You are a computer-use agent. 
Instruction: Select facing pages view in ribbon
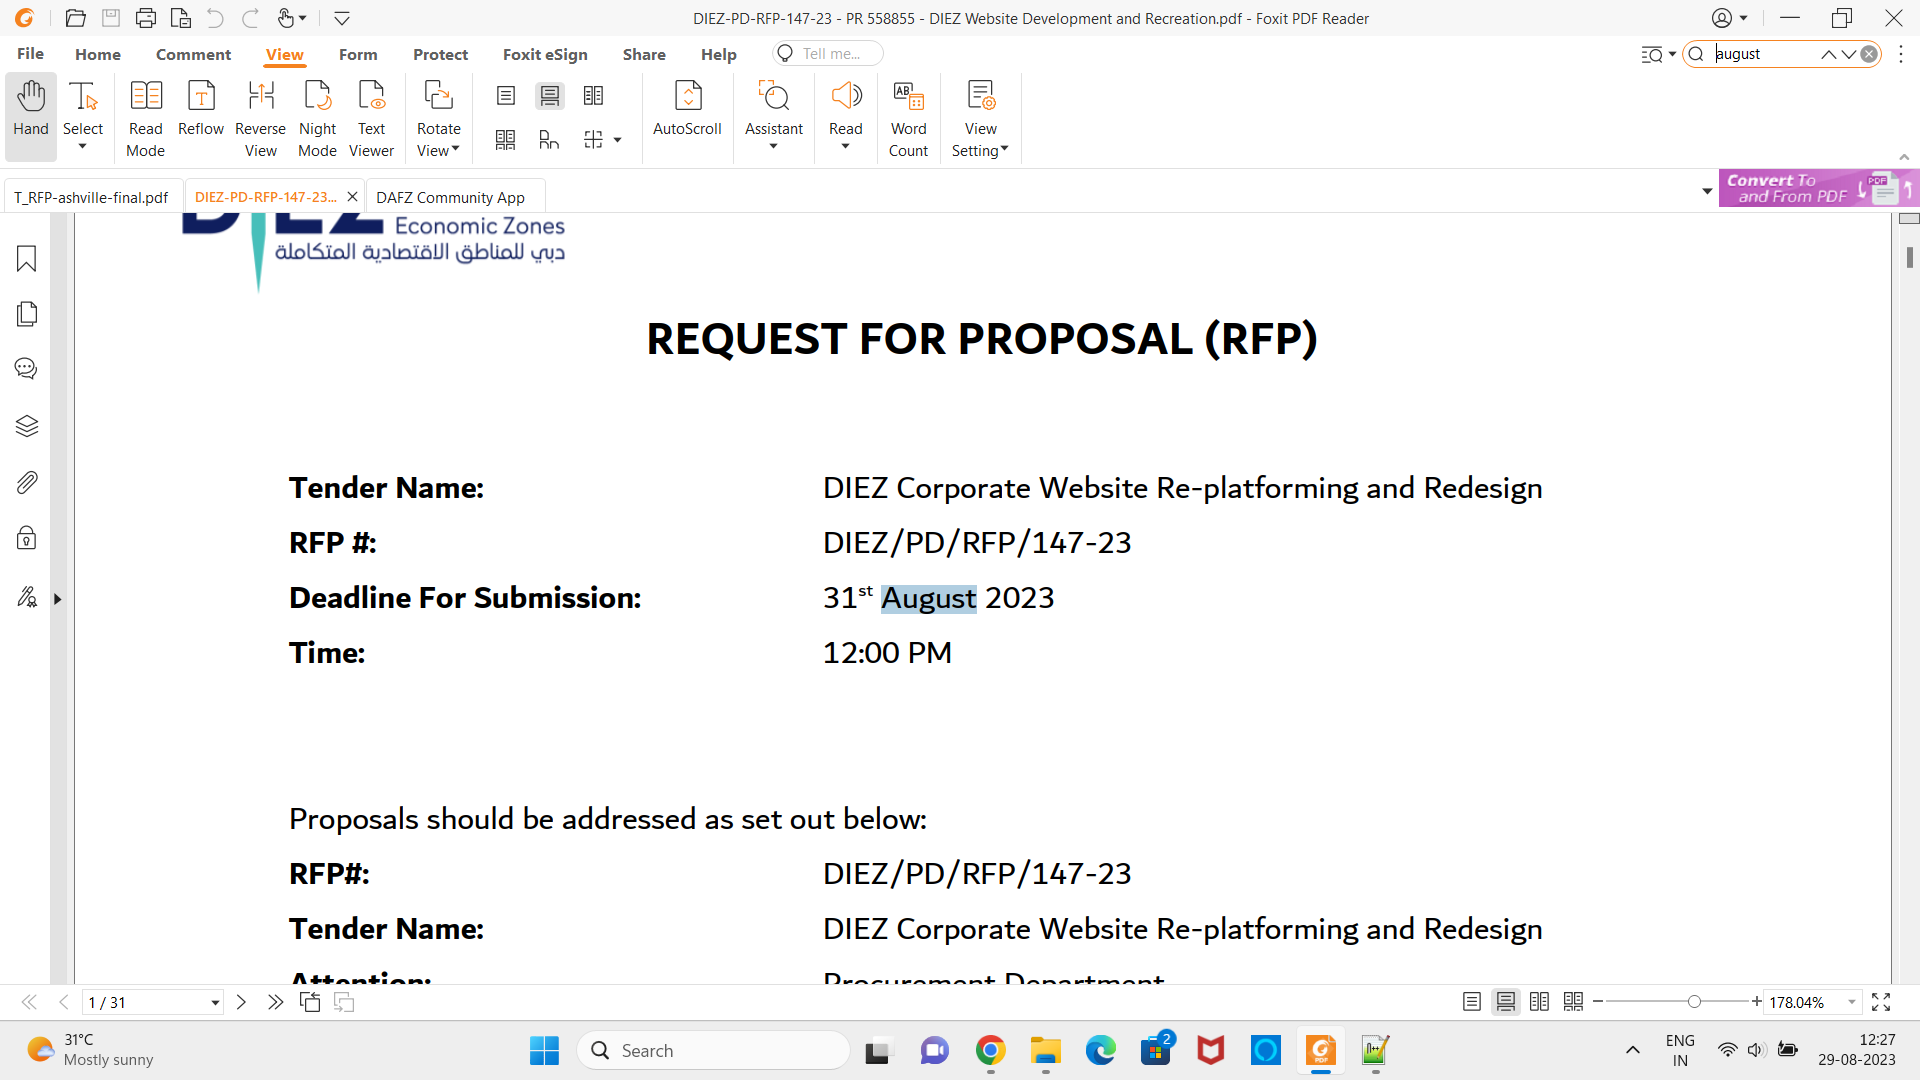pos(594,96)
